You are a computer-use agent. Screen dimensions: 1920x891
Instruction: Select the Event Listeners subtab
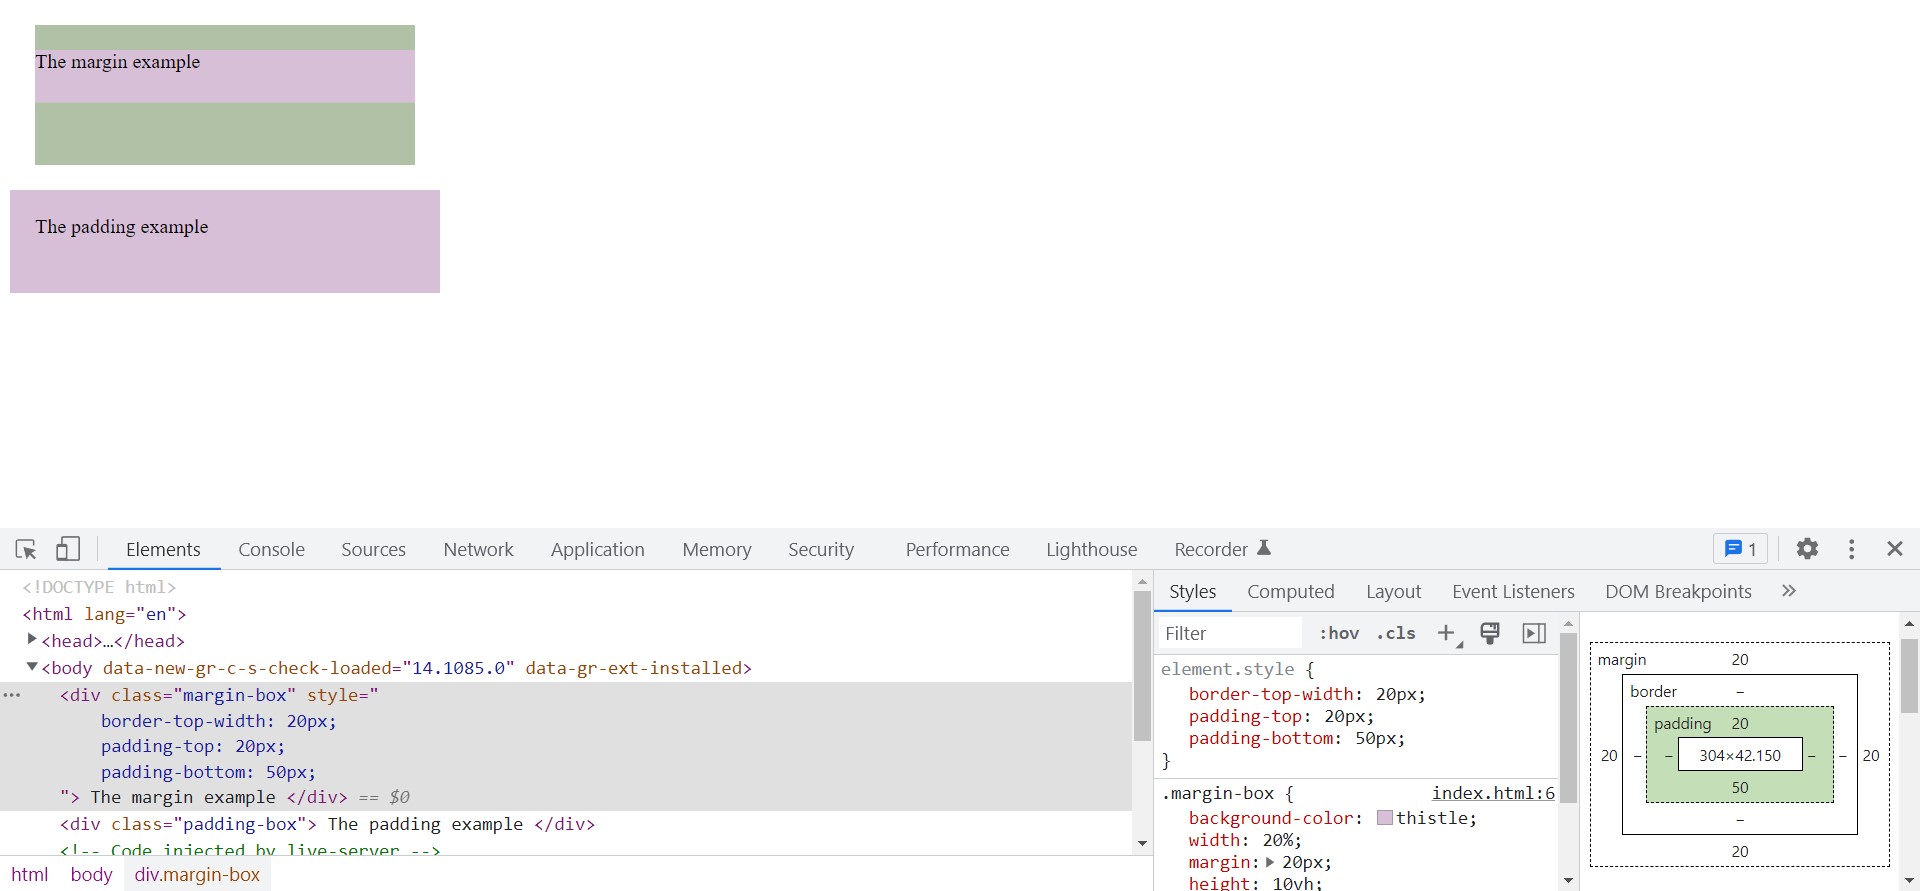click(1513, 591)
